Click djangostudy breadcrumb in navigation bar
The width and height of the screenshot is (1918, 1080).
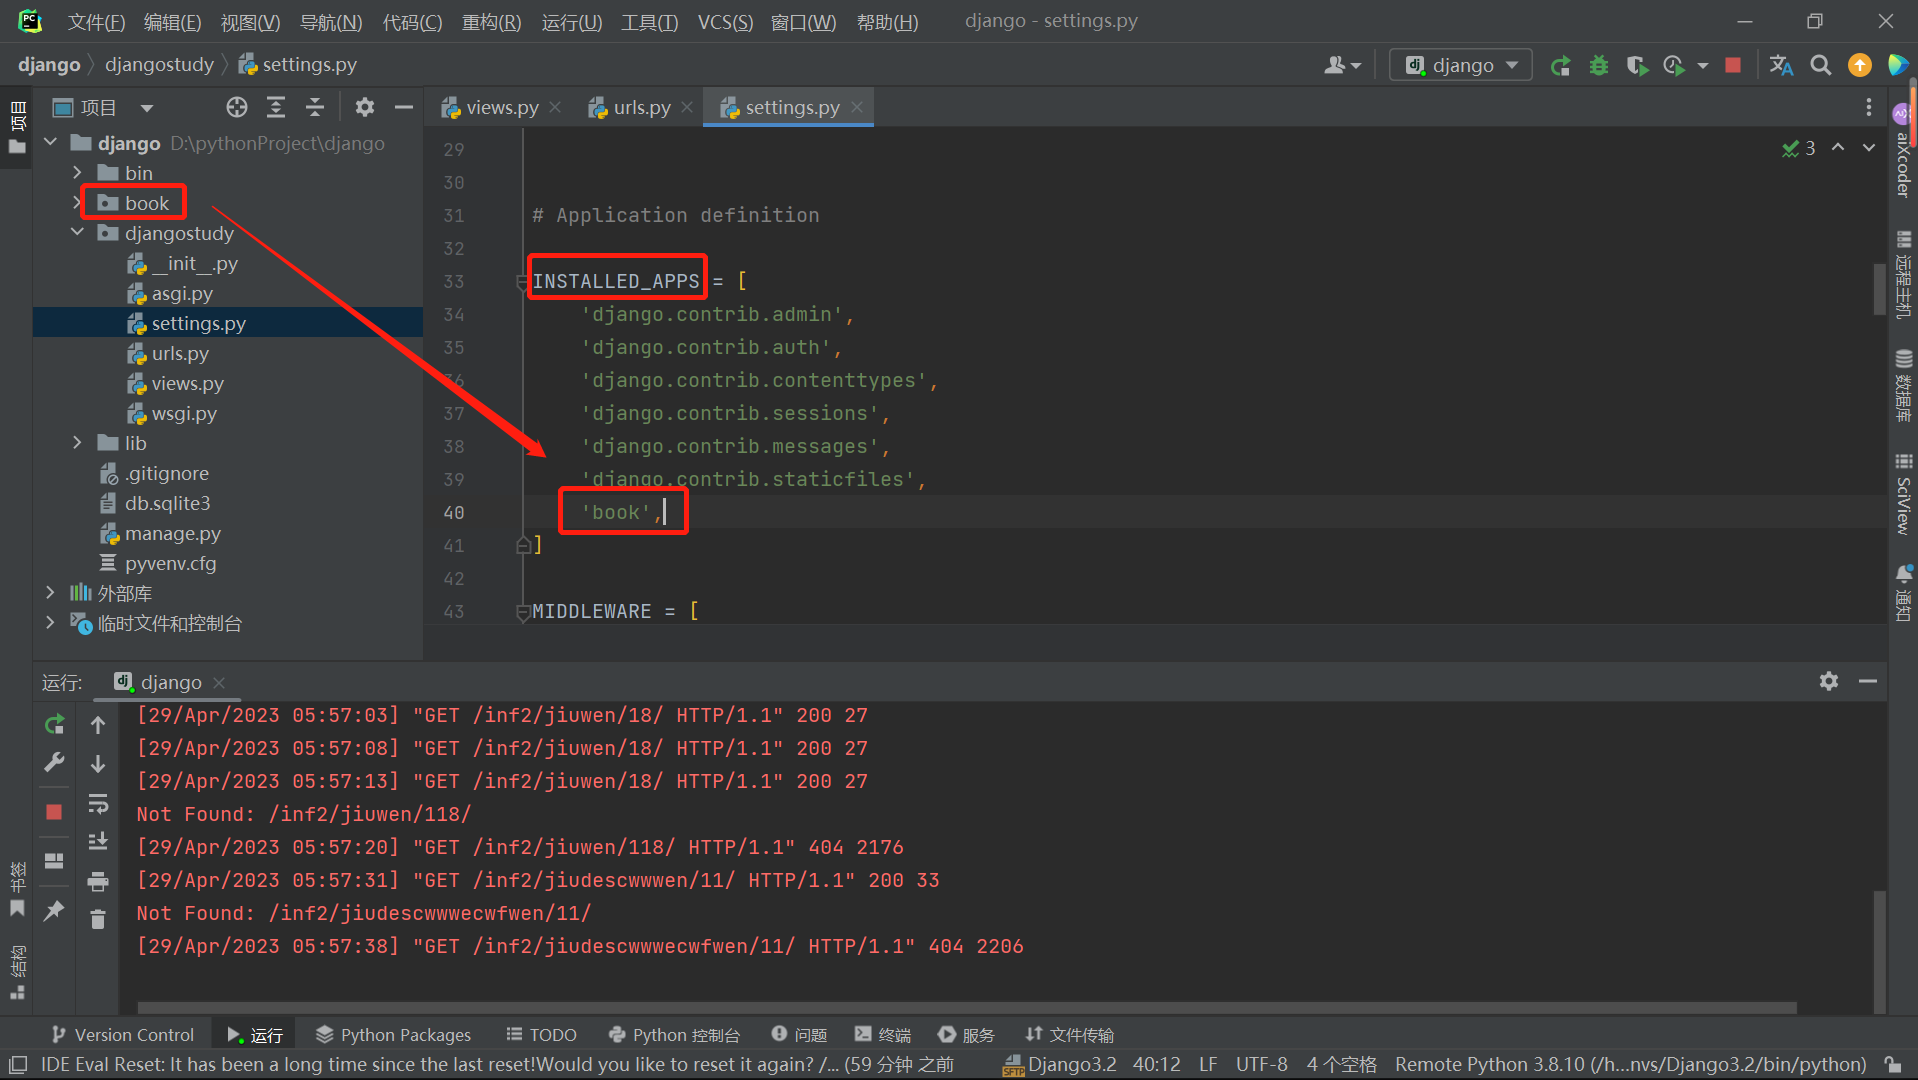tap(159, 65)
